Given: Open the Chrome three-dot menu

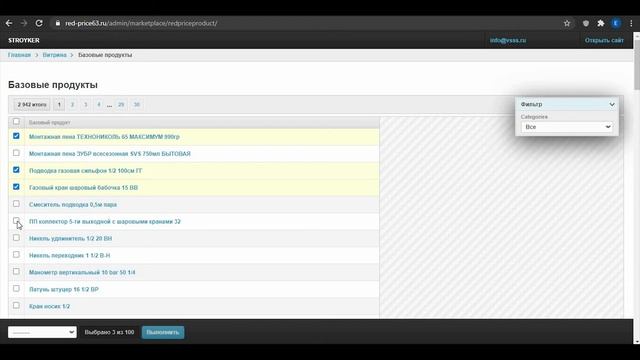Looking at the screenshot, I should pos(631,23).
